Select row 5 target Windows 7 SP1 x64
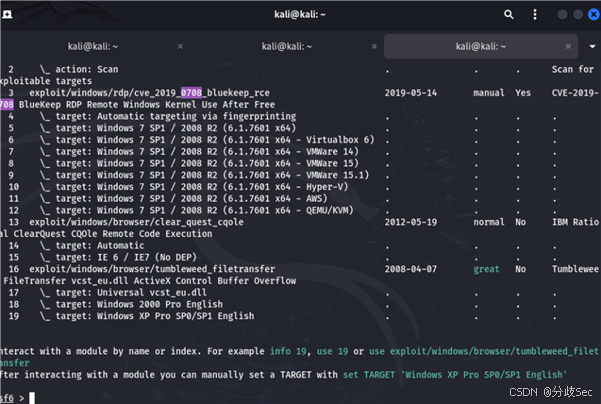This screenshot has width=601, height=404. tap(176, 128)
